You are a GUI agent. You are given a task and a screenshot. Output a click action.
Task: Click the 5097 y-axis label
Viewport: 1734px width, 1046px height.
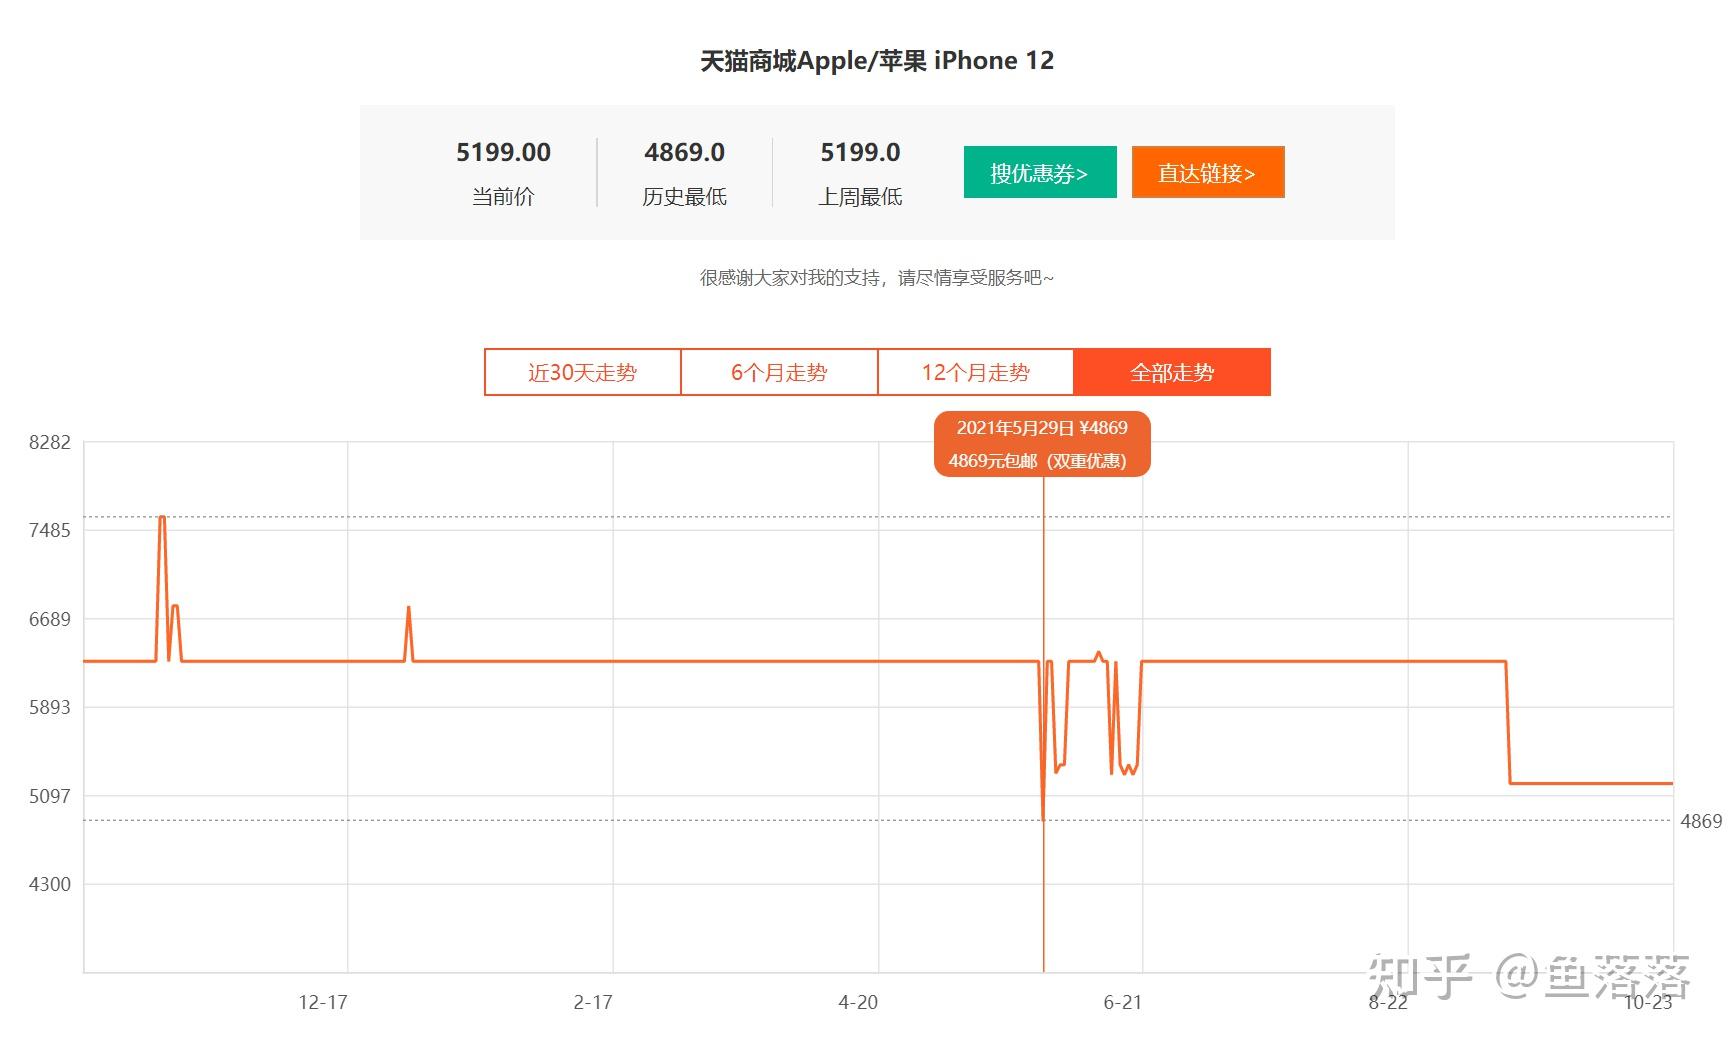point(50,796)
